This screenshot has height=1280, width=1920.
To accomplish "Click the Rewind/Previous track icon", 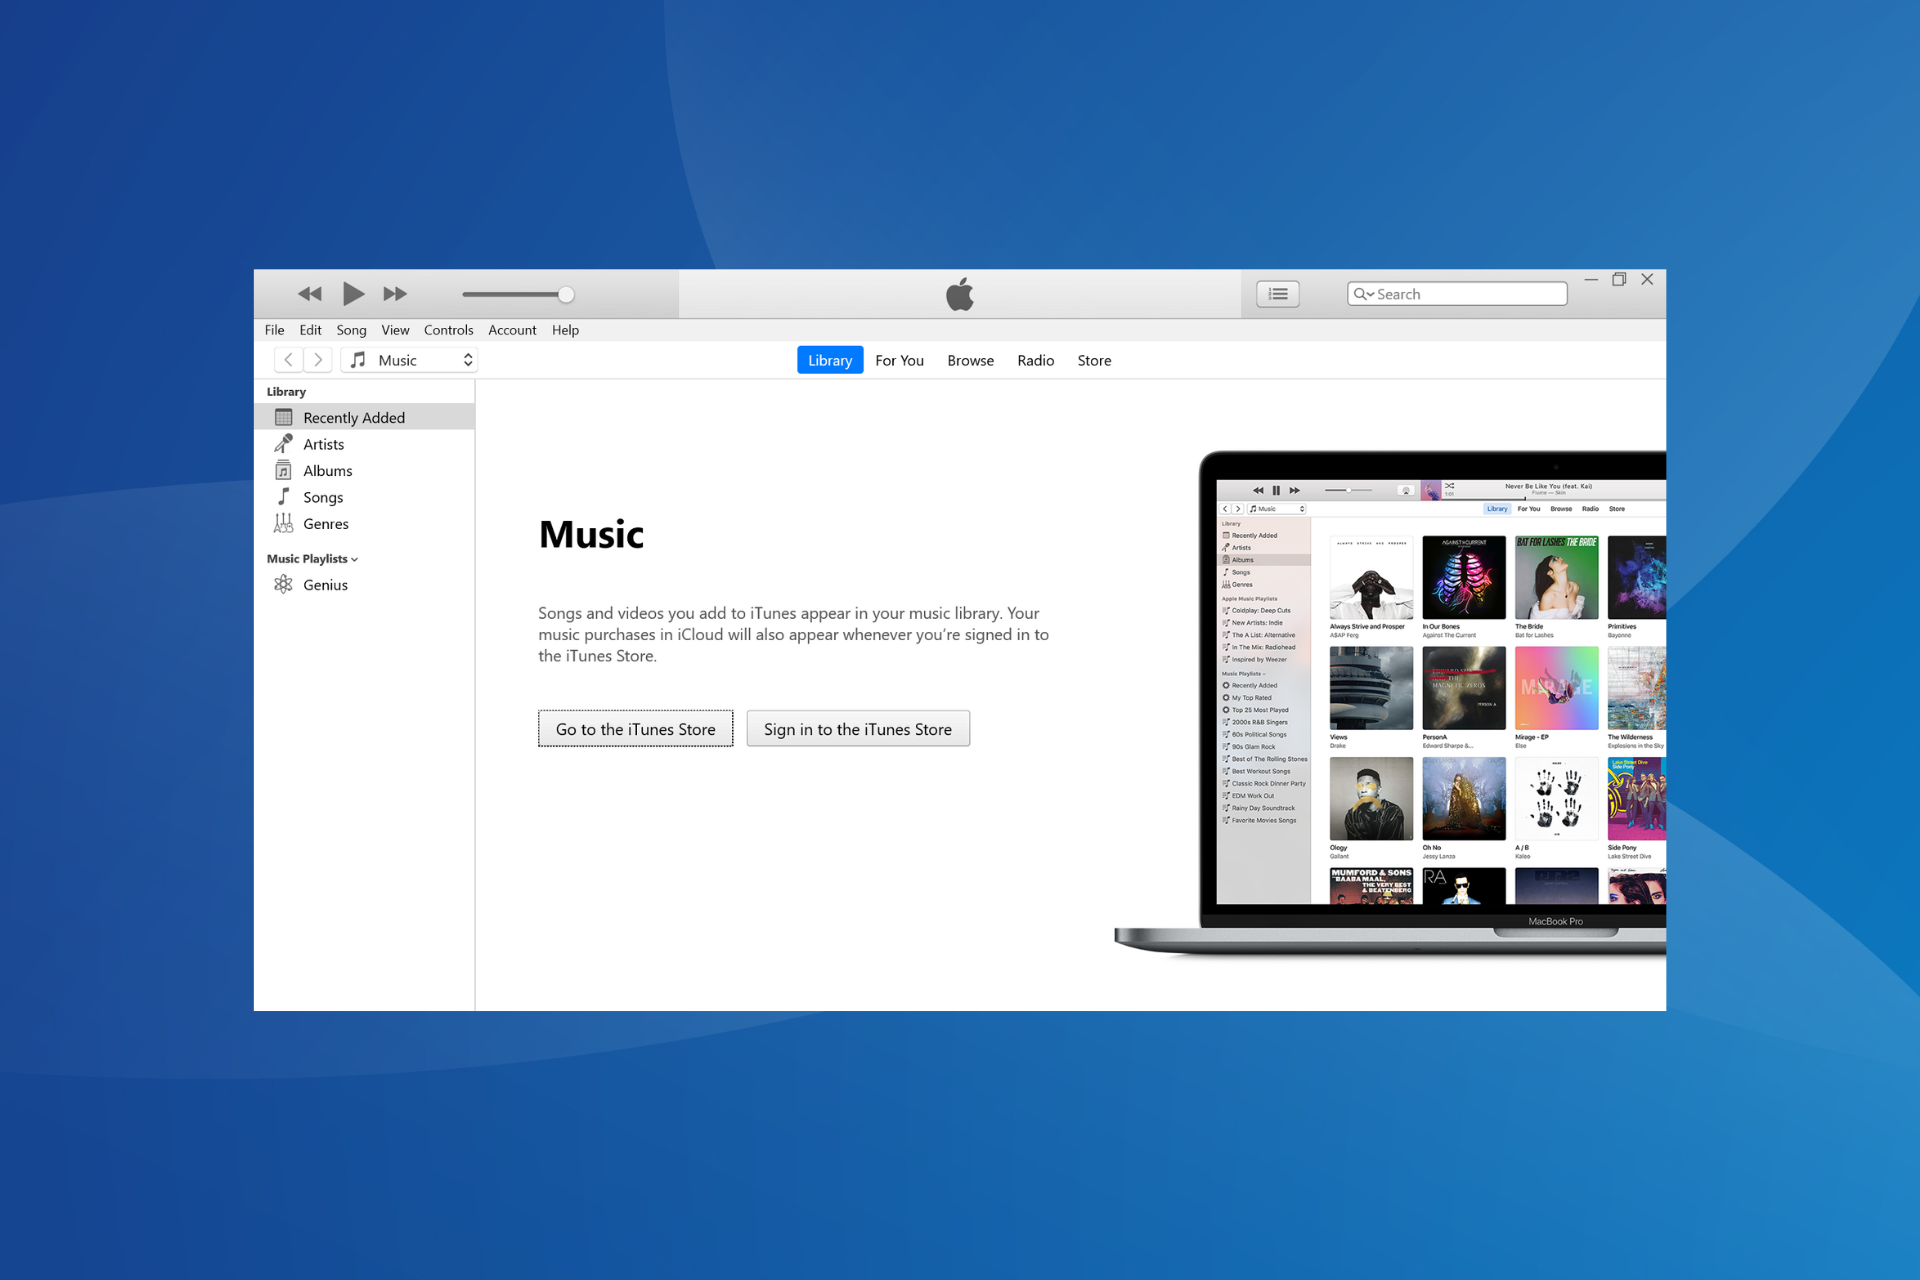I will pyautogui.click(x=309, y=293).
